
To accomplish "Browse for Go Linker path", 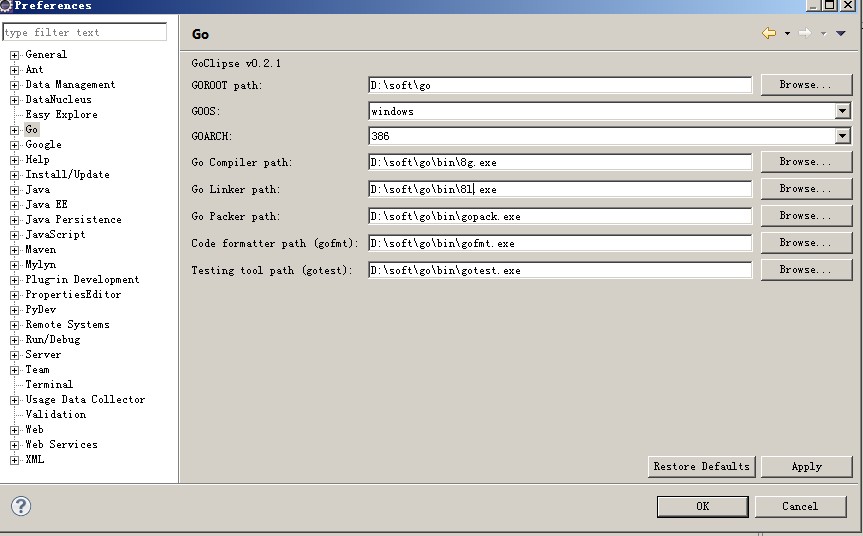I will (806, 189).
